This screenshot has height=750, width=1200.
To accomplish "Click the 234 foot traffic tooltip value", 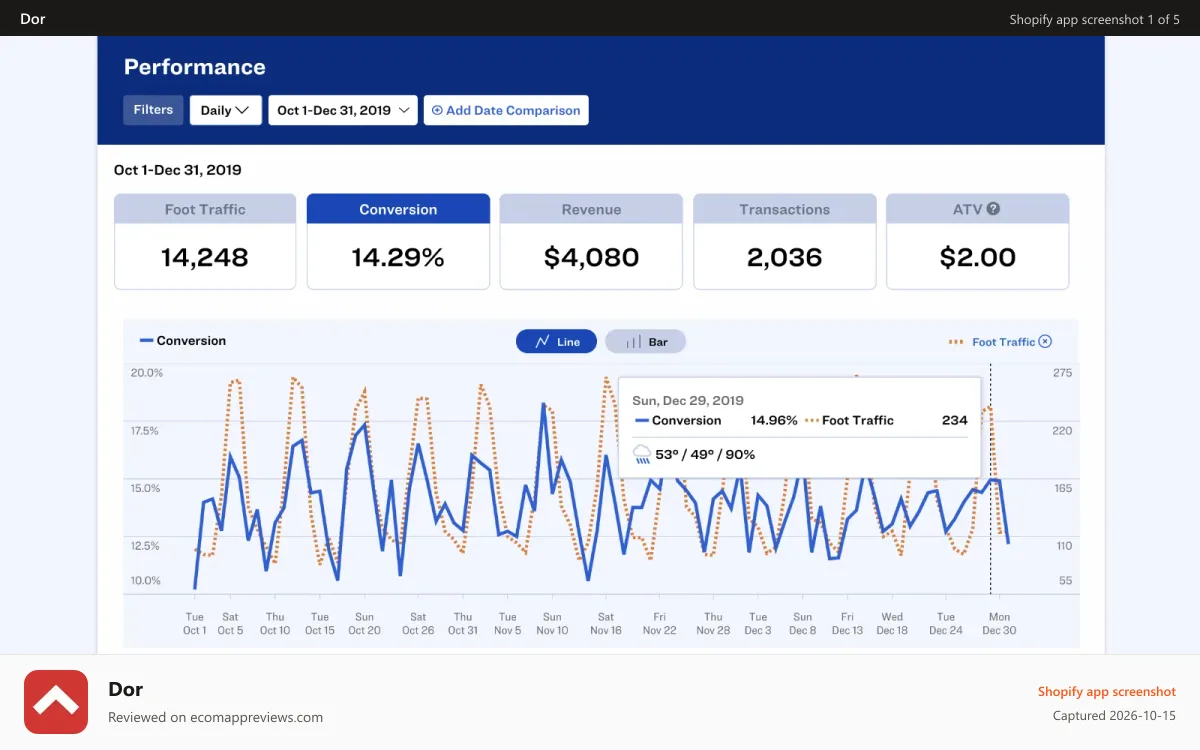I will click(955, 420).
